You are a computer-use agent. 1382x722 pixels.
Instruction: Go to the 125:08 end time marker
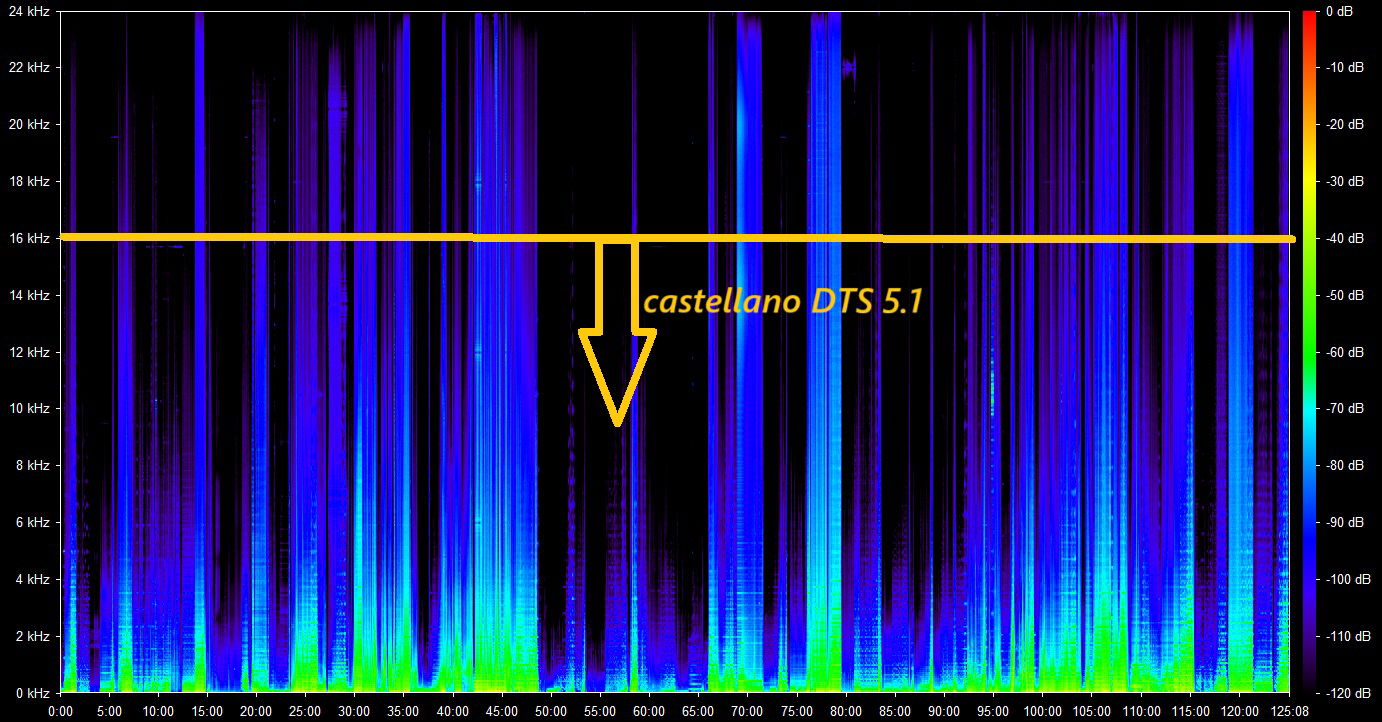[x=1288, y=711]
